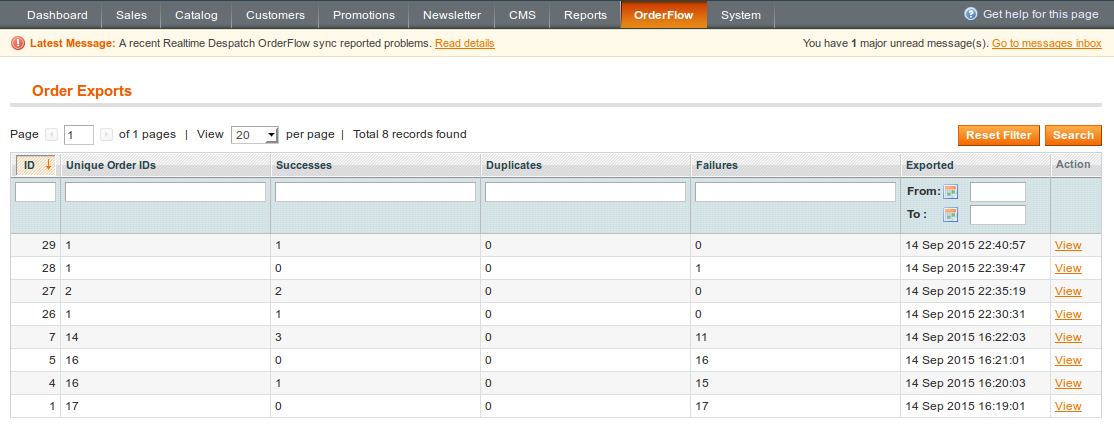Click the Exported date 14 Sep 2015 22:40:57
The width and height of the screenshot is (1114, 435).
966,245
